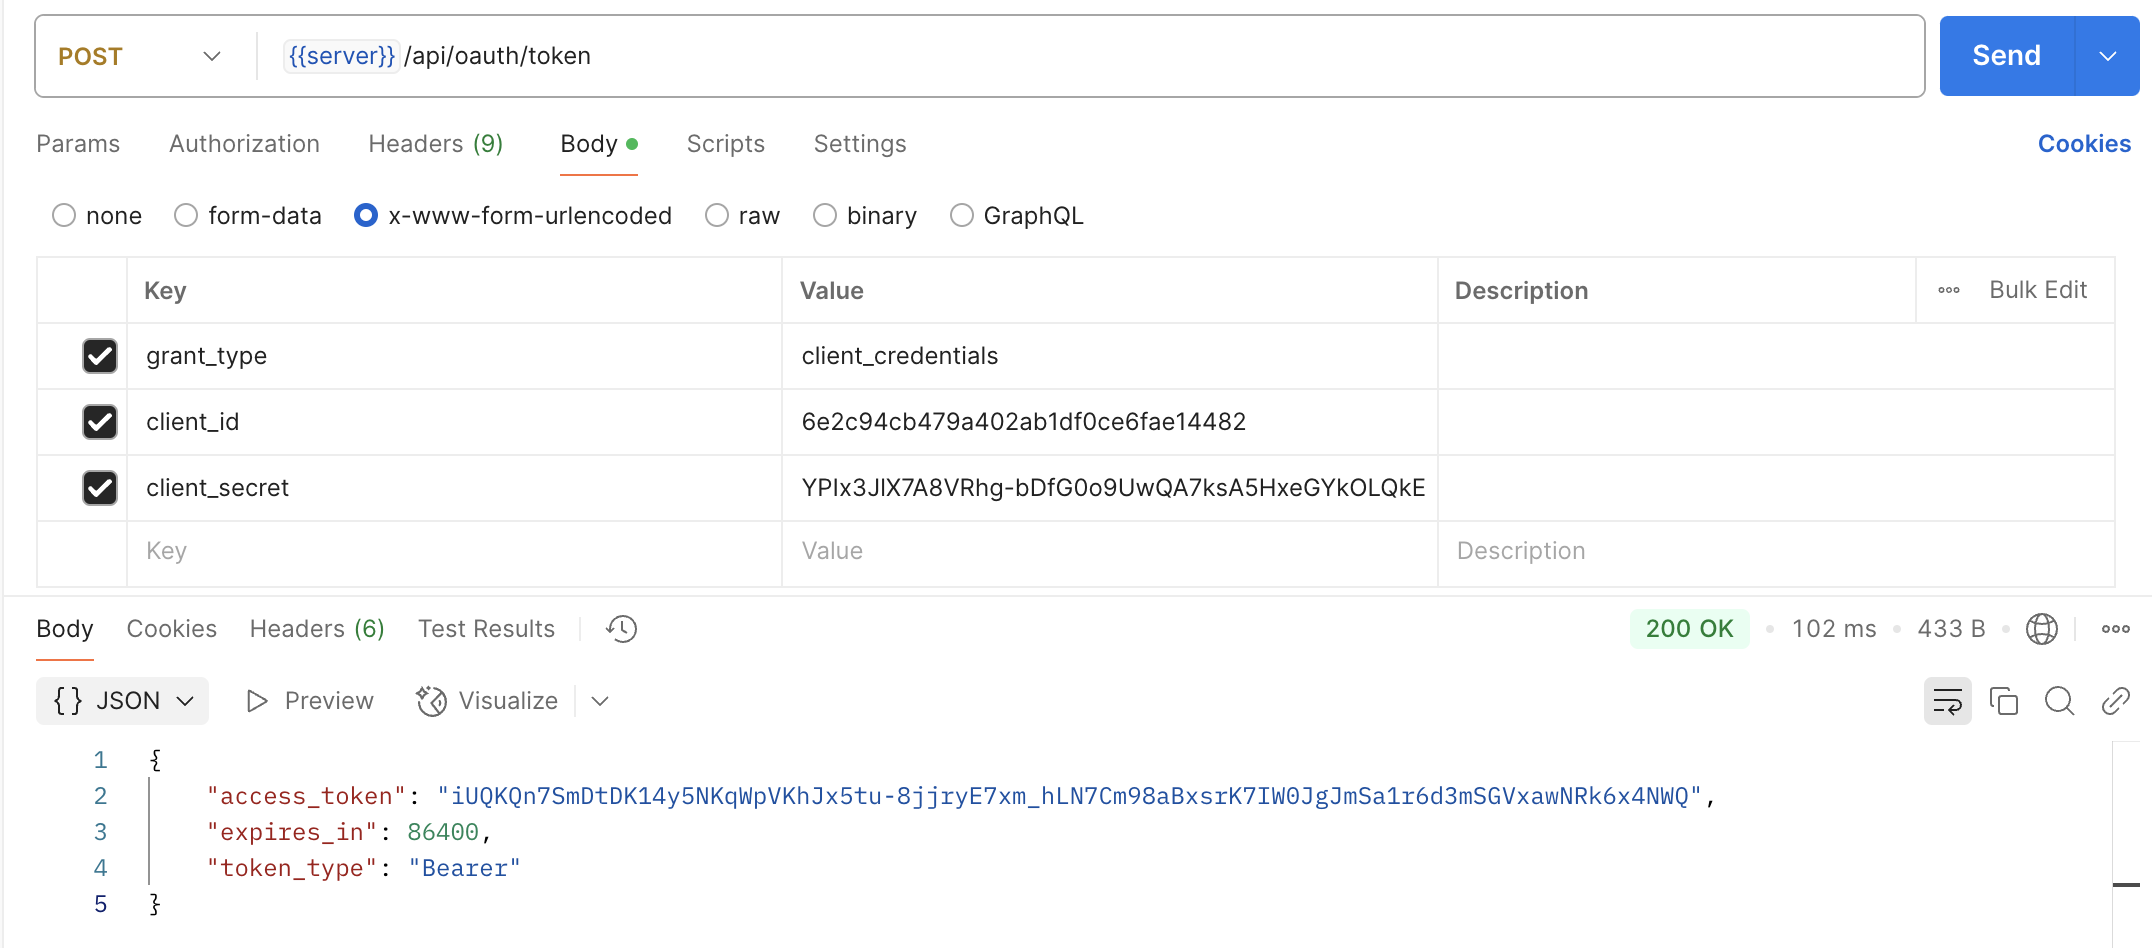Select the raw body type radio button
The image size is (2152, 948).
point(717,216)
